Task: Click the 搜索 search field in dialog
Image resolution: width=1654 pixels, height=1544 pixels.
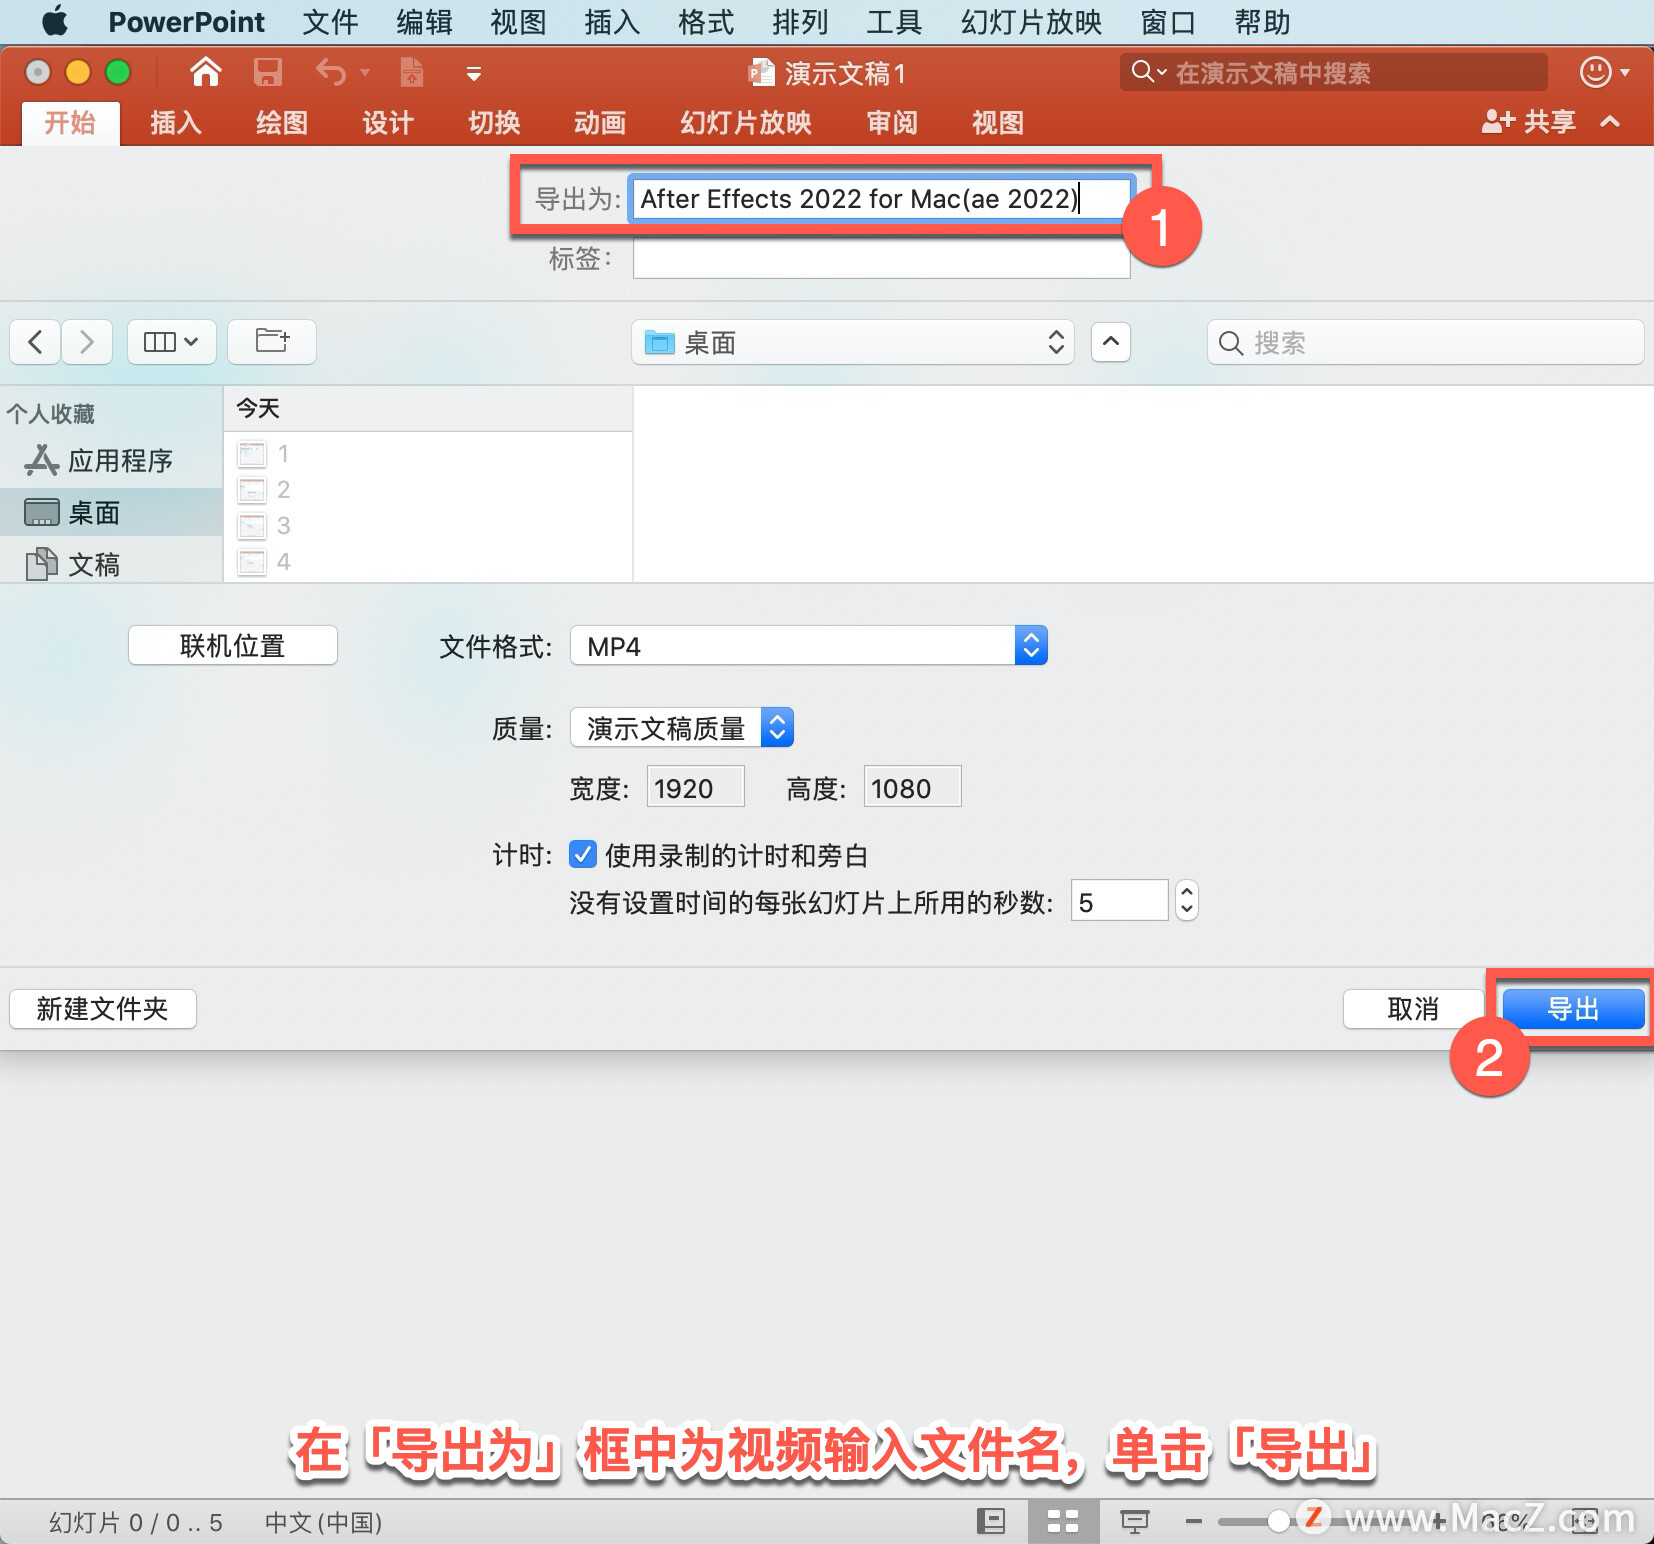Action: pyautogui.click(x=1425, y=343)
